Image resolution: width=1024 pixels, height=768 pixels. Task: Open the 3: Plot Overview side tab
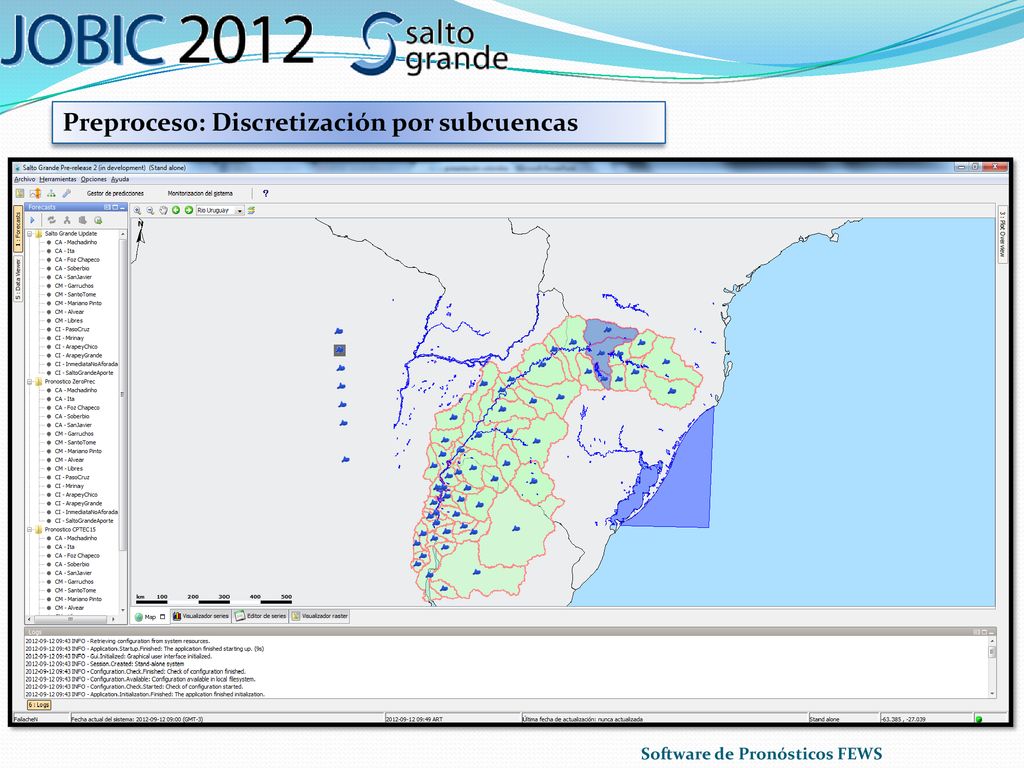[x=1002, y=235]
